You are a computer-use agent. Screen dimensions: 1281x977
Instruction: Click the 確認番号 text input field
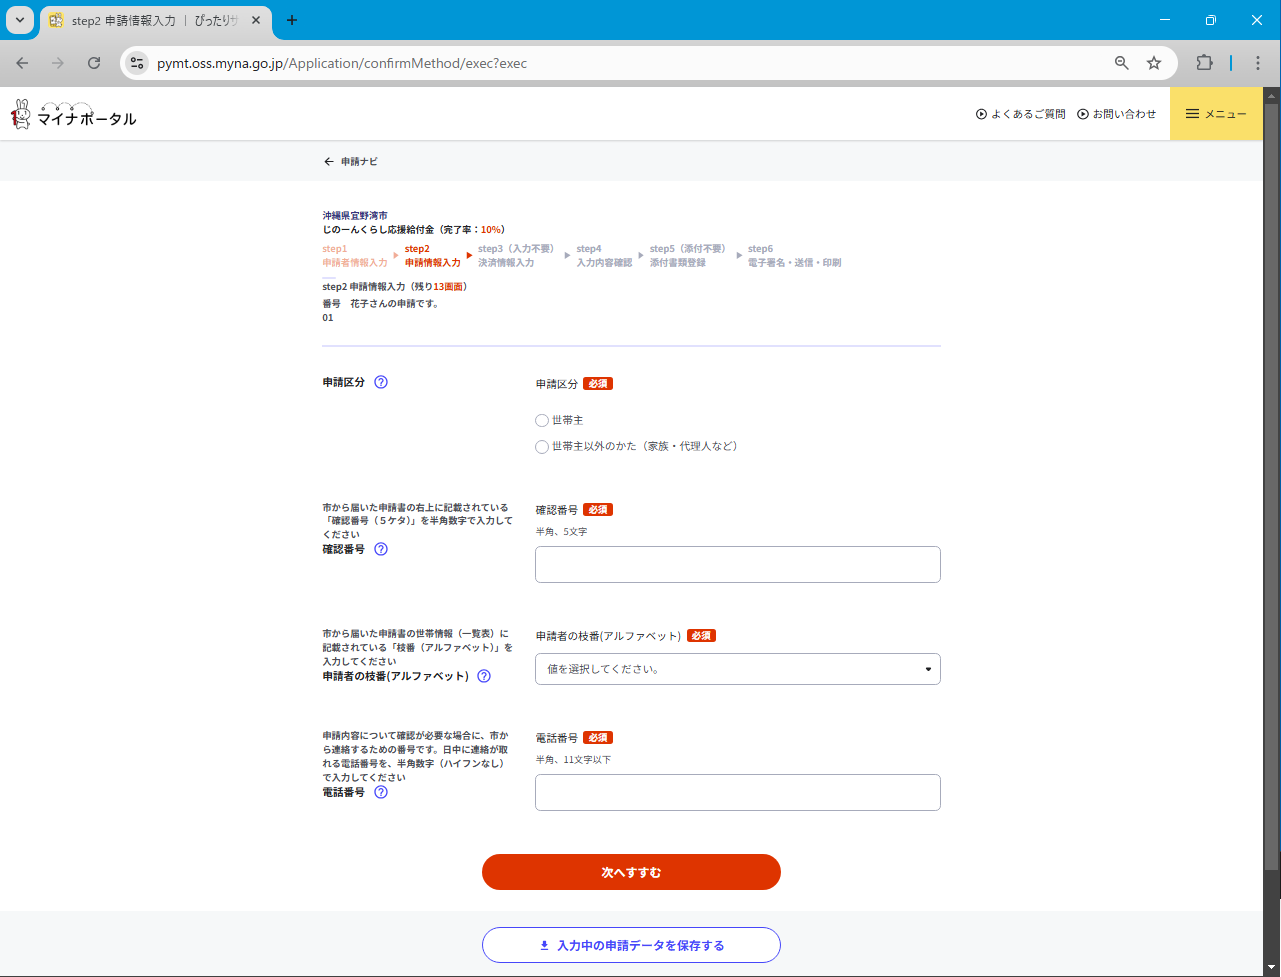(x=737, y=564)
